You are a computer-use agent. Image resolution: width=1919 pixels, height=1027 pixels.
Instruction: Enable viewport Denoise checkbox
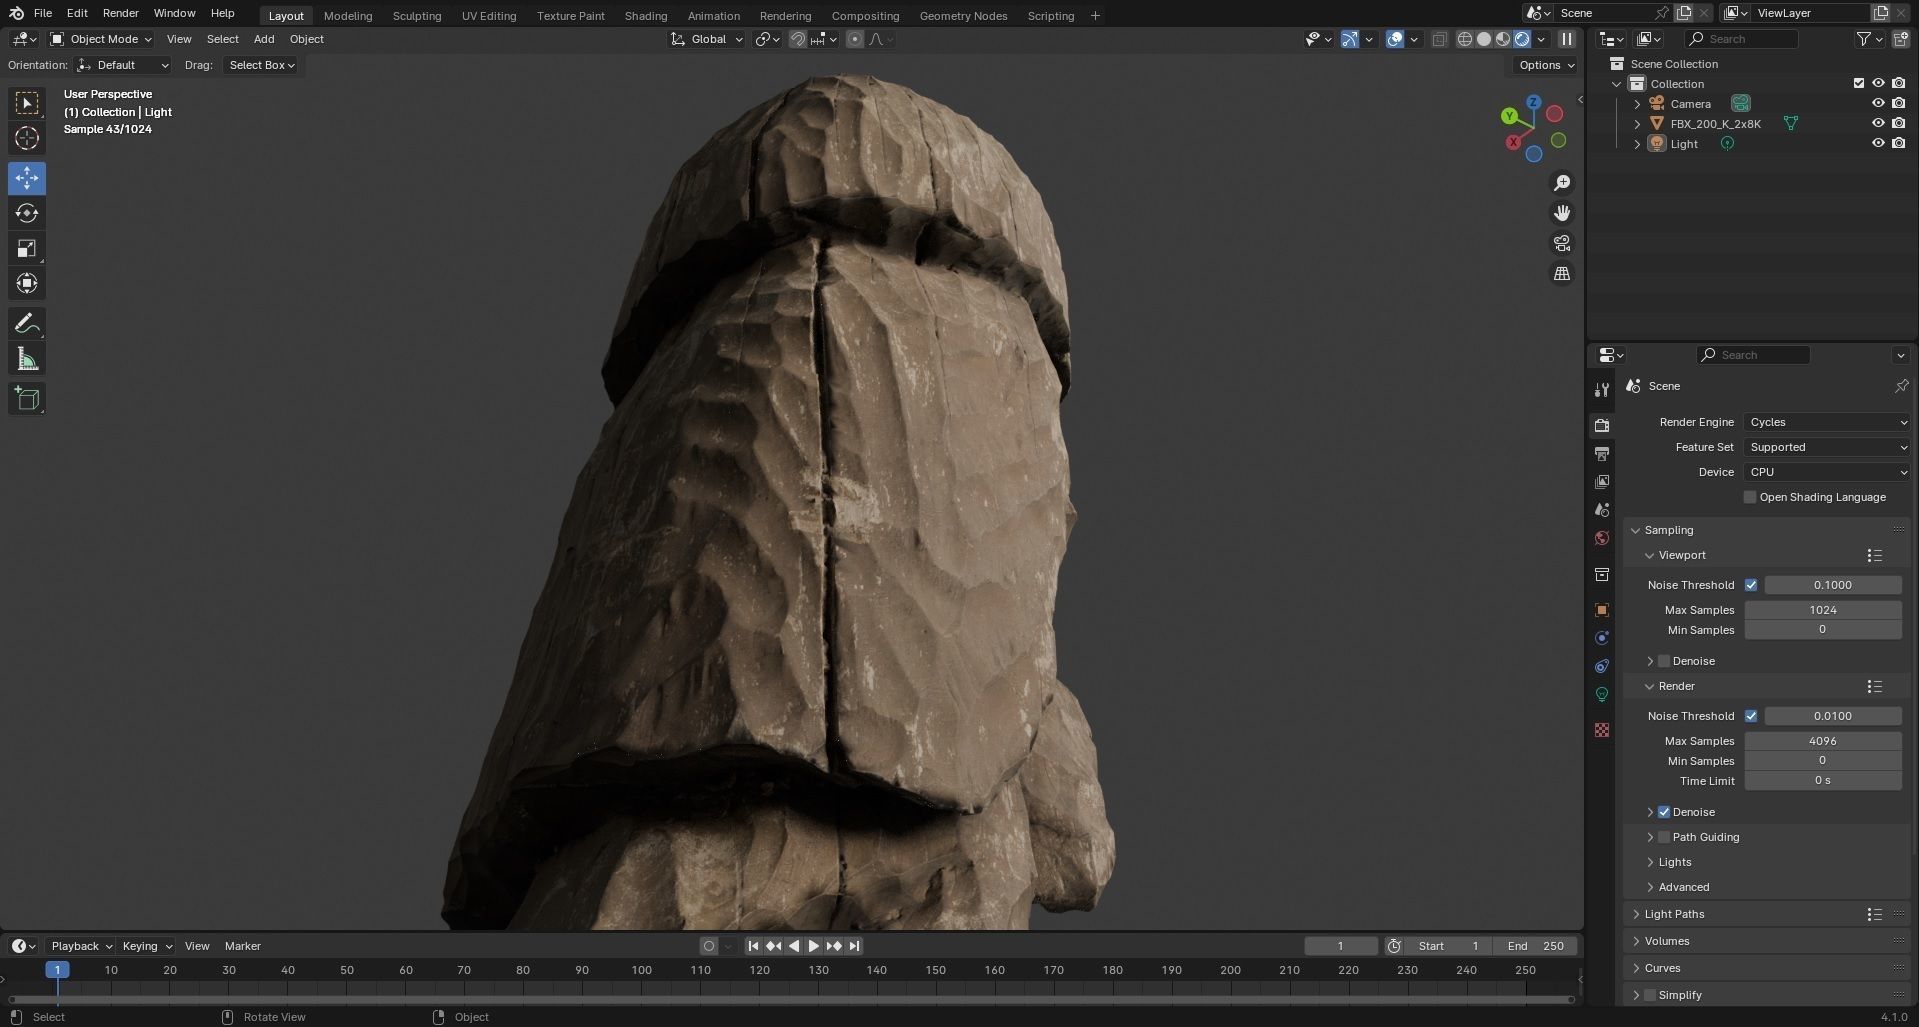tap(1664, 661)
